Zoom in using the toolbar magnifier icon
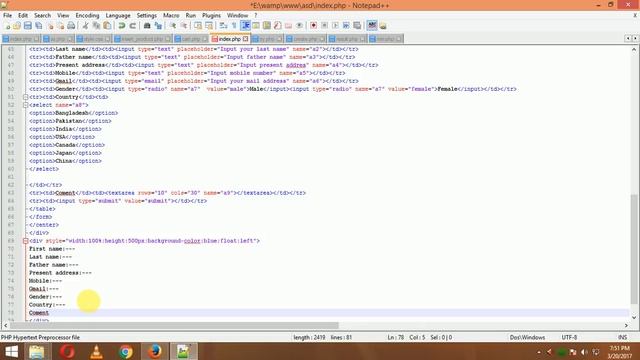The image size is (640, 360). click(173, 26)
